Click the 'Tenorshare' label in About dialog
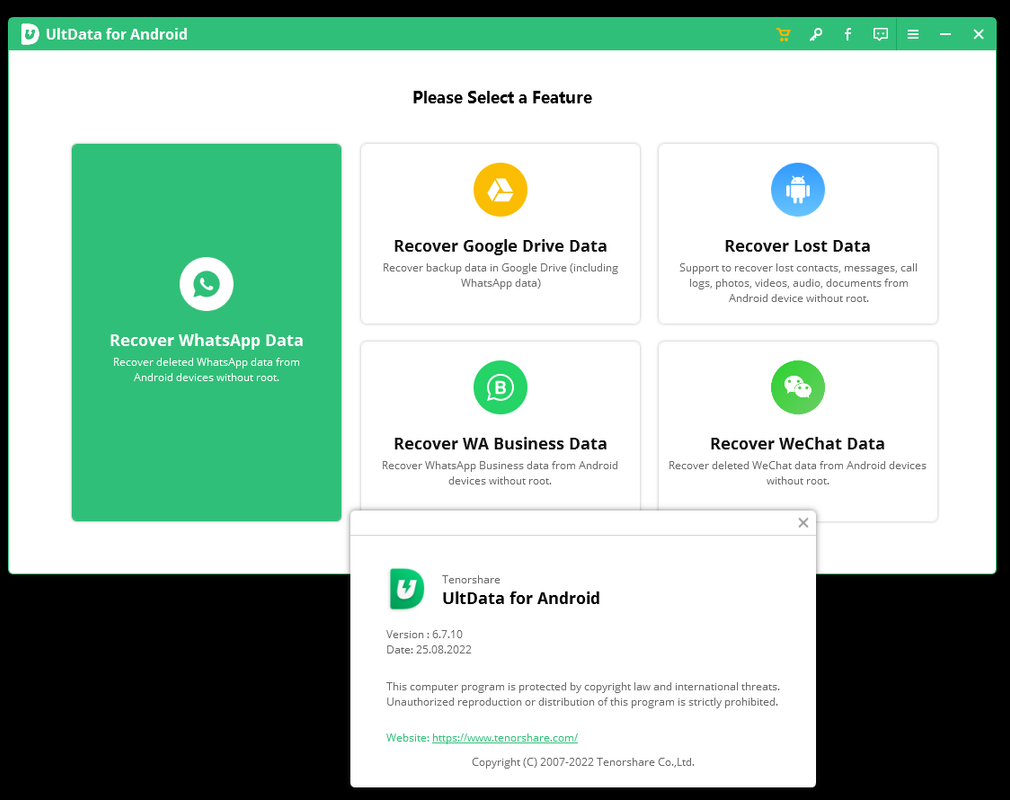 (471, 580)
